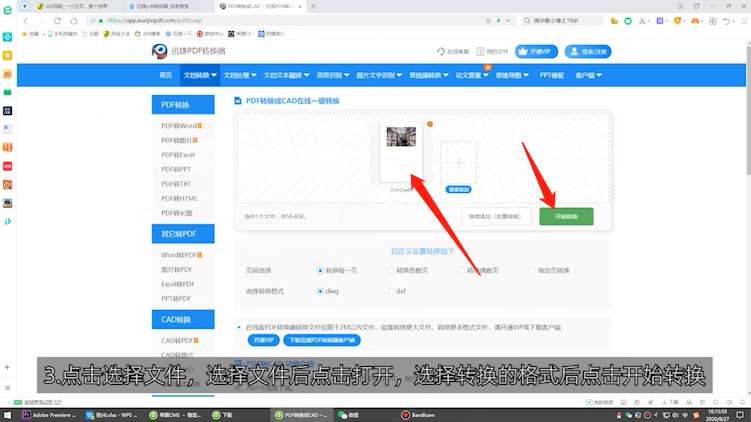Open PDF转HTML in sidebar

point(179,198)
